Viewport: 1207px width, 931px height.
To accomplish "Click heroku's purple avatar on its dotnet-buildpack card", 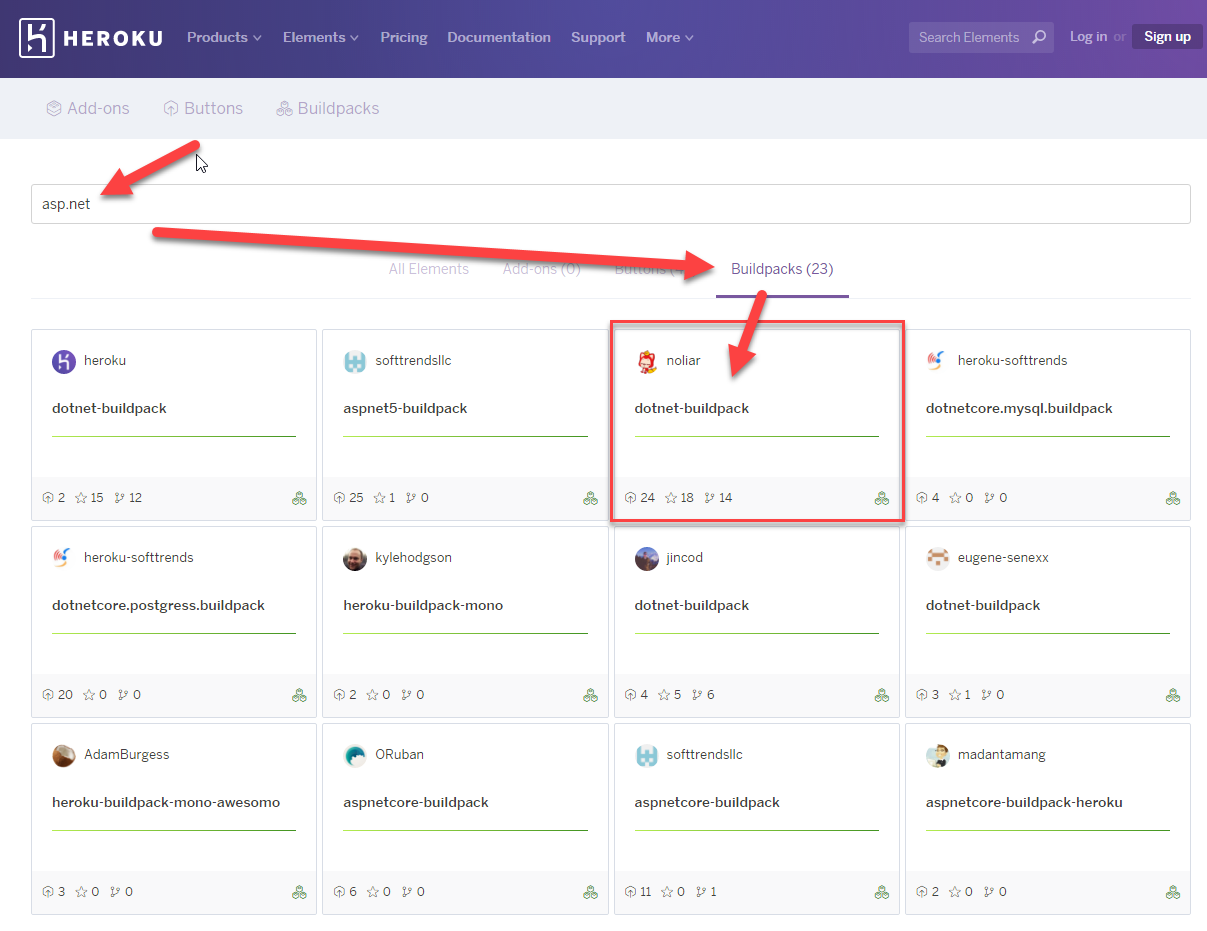I will point(64,361).
